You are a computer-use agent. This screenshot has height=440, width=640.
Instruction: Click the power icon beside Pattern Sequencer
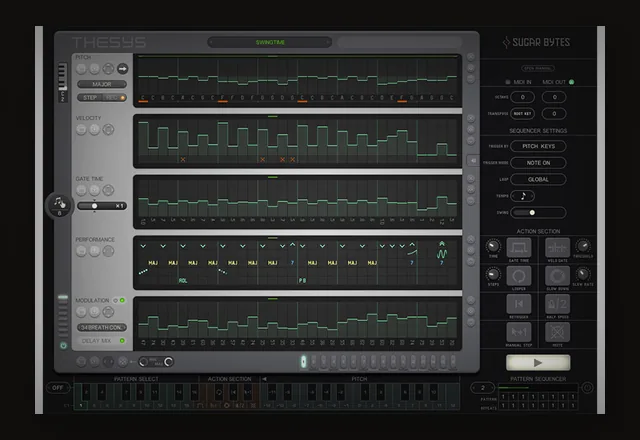click(587, 387)
